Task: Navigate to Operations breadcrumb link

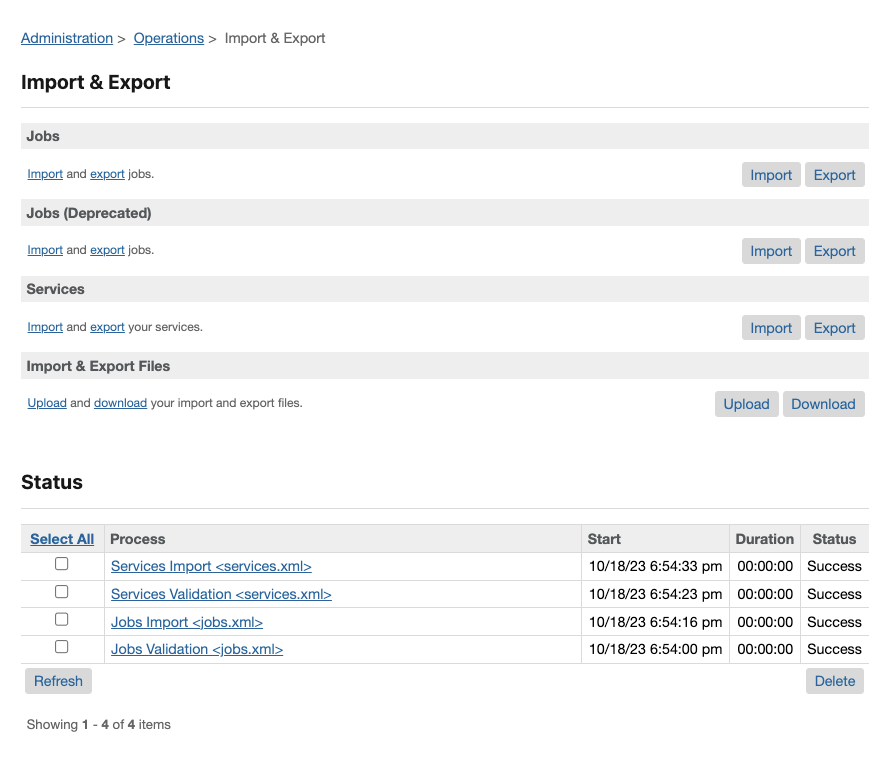Action: coord(168,38)
